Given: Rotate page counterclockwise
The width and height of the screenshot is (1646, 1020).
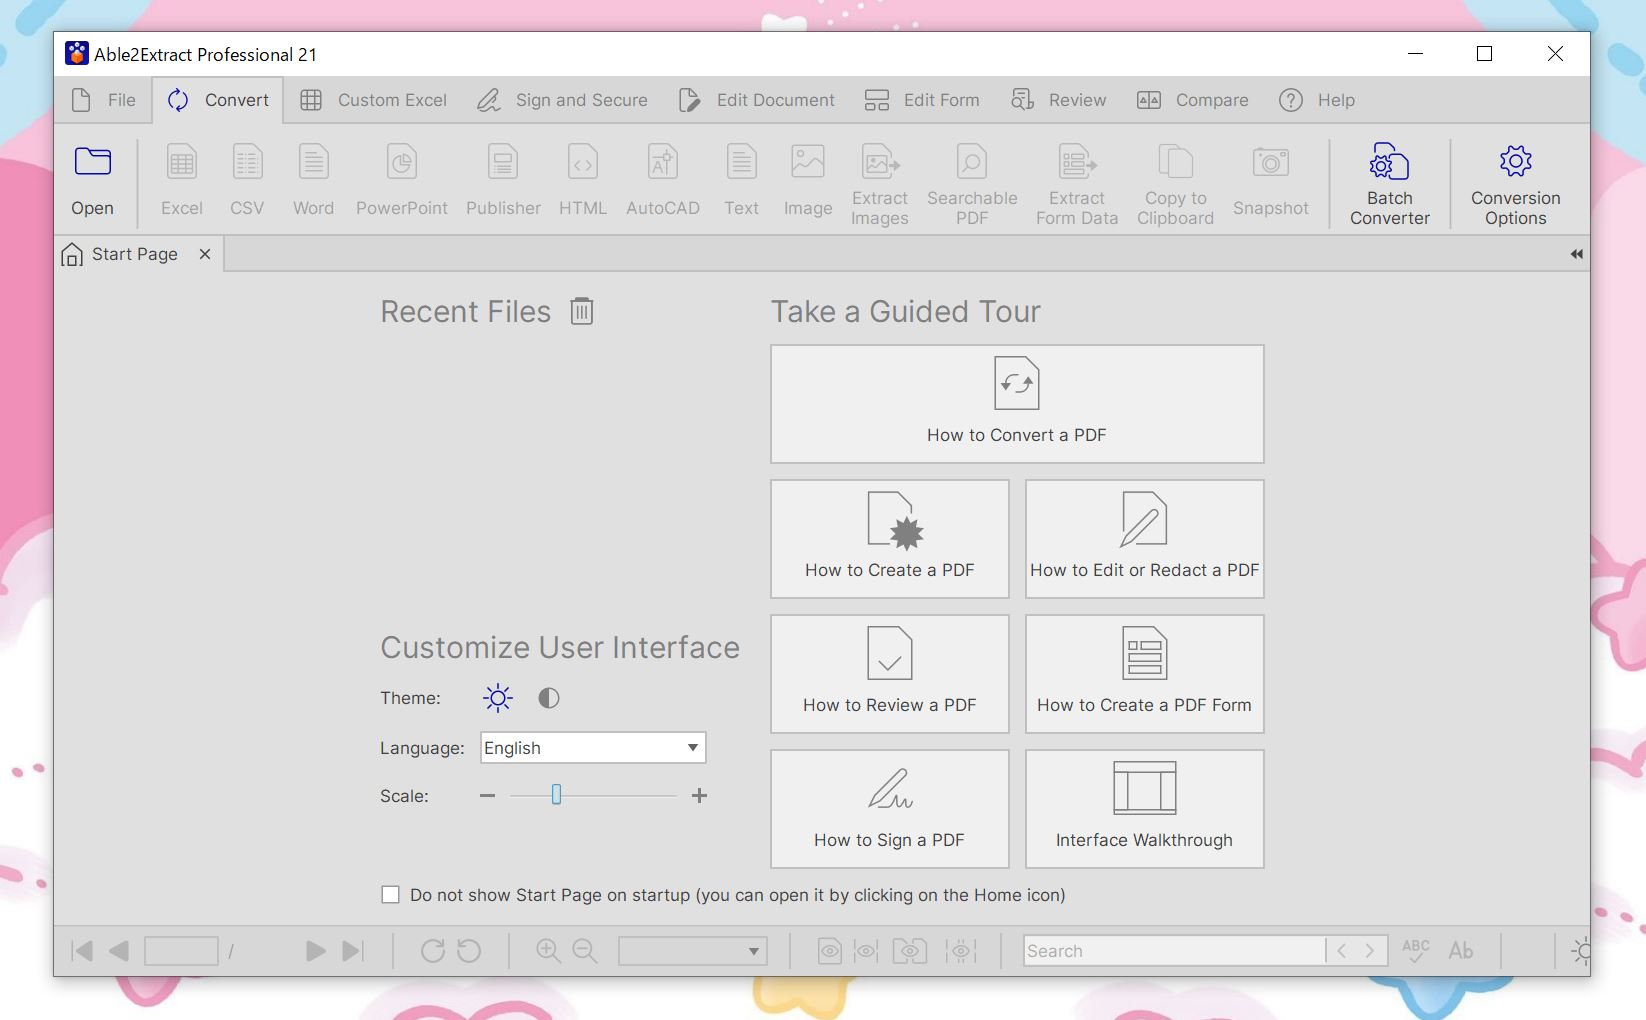Looking at the screenshot, I should [469, 951].
